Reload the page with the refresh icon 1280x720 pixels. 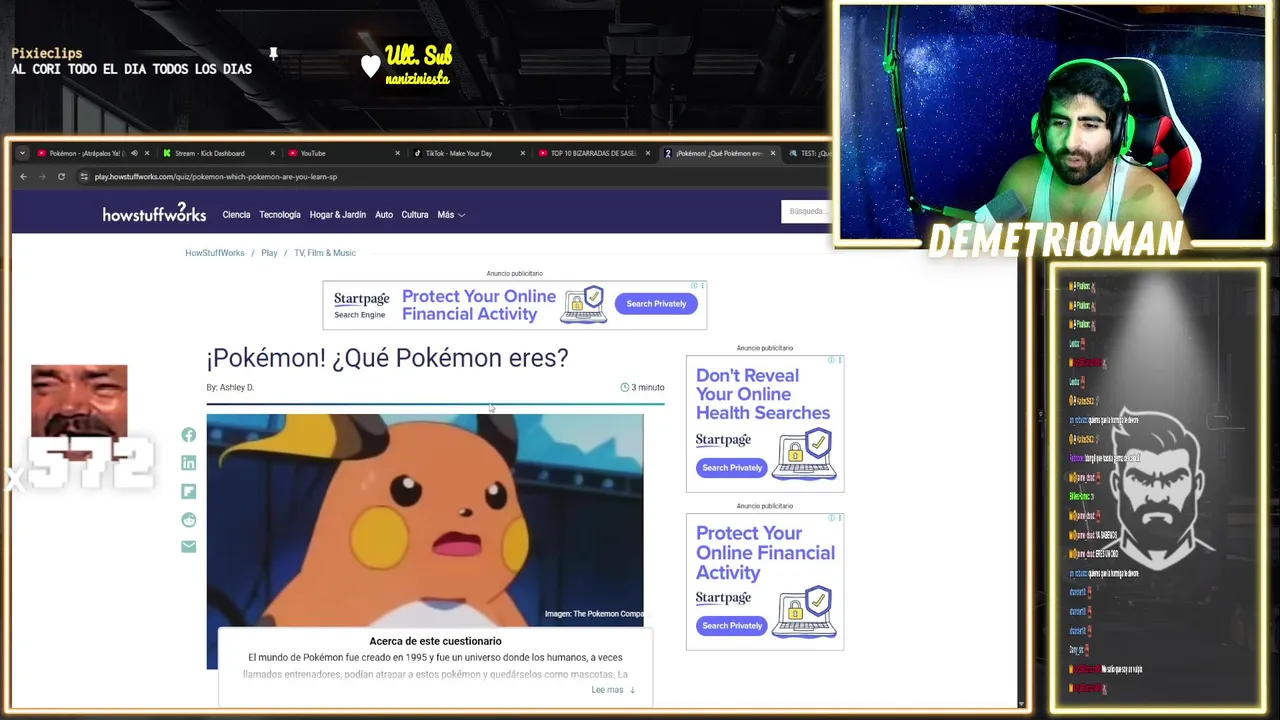[61, 177]
